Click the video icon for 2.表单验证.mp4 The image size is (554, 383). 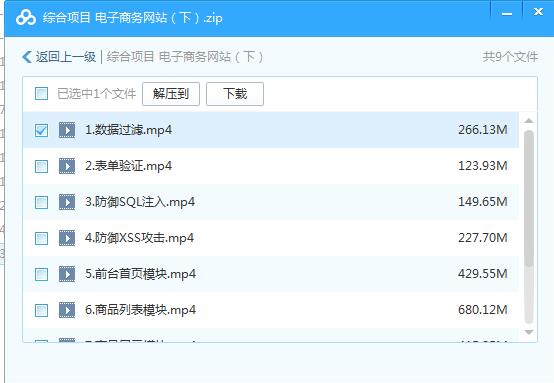pos(67,166)
